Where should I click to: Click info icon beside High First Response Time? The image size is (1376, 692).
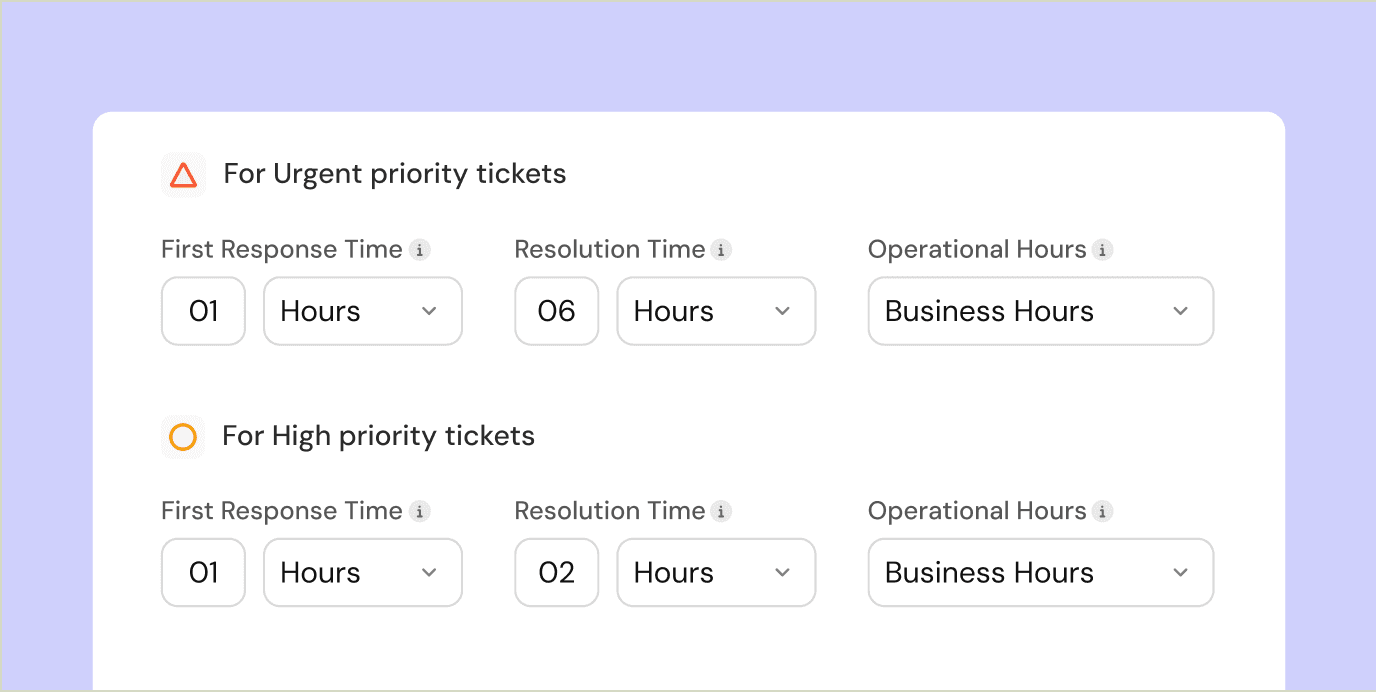(421, 512)
